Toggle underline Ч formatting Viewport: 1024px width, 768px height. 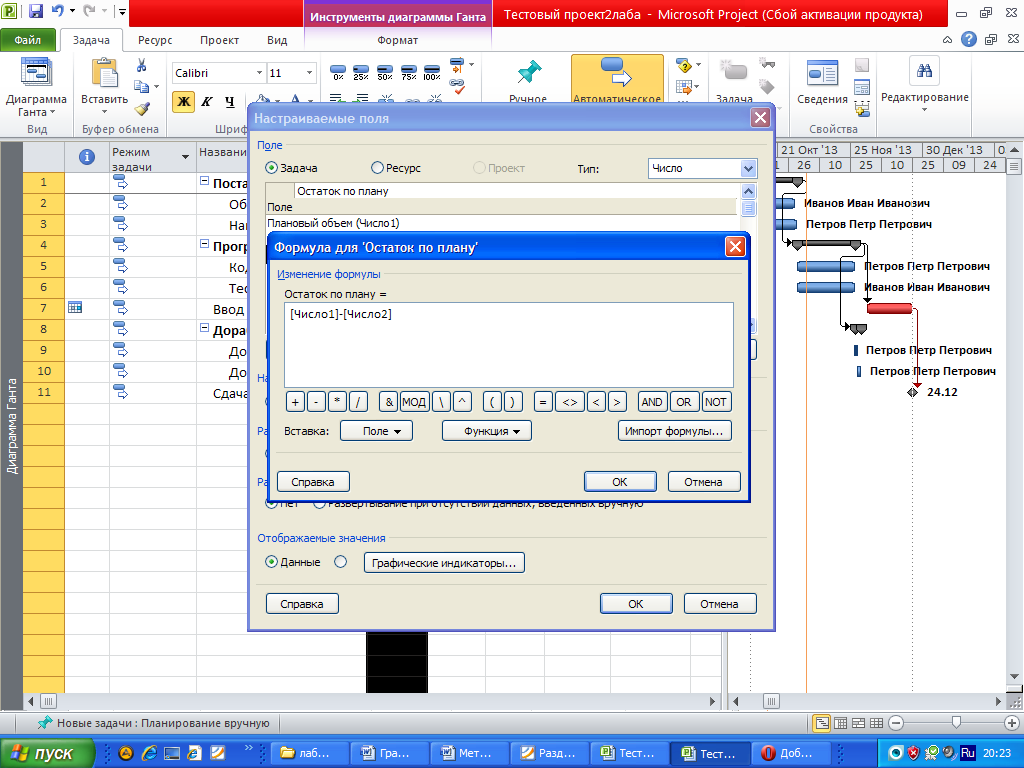[x=230, y=101]
